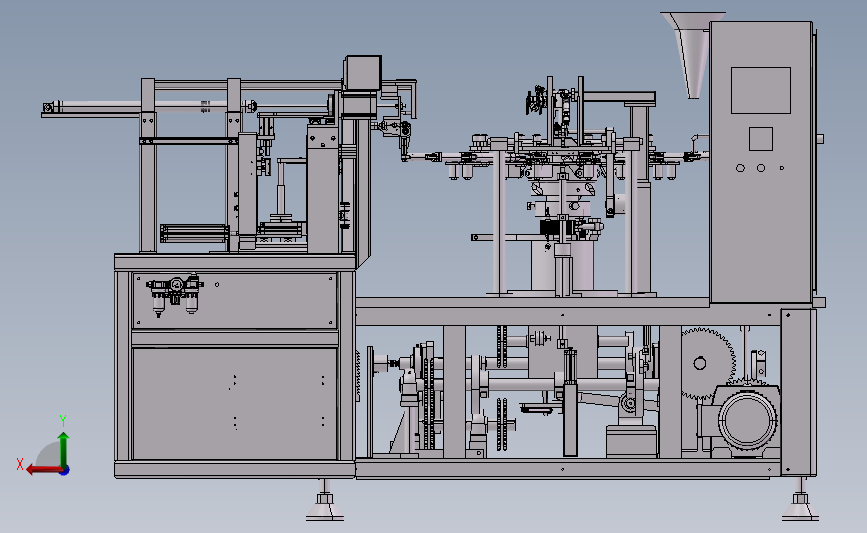Select the large display screen on control cabinet

point(761,91)
